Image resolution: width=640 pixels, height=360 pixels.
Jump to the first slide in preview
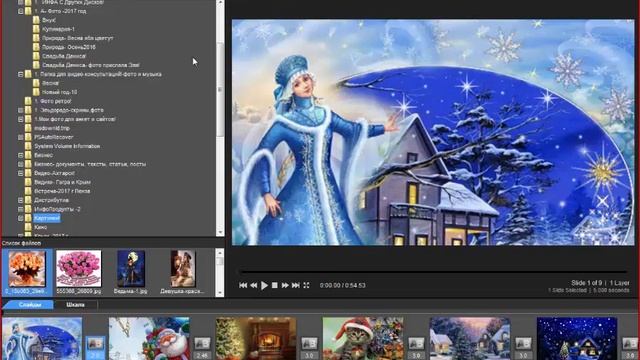point(243,285)
